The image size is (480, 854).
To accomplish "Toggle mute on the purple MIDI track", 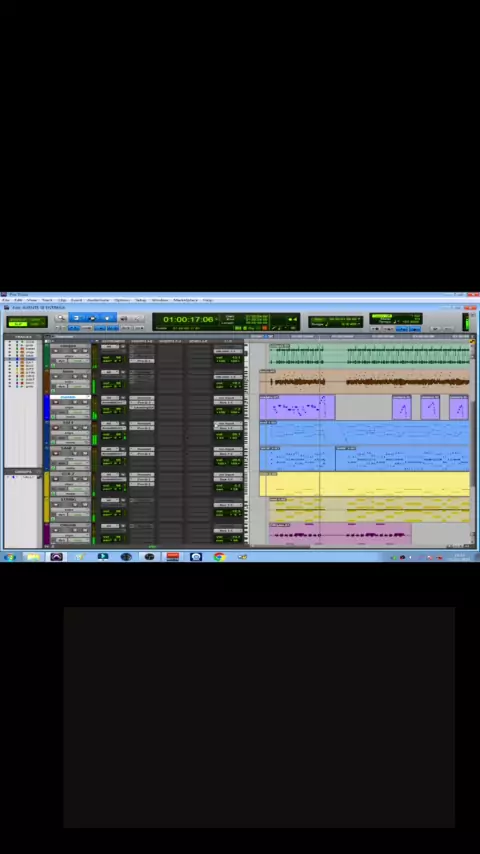I will pyautogui.click(x=85, y=402).
